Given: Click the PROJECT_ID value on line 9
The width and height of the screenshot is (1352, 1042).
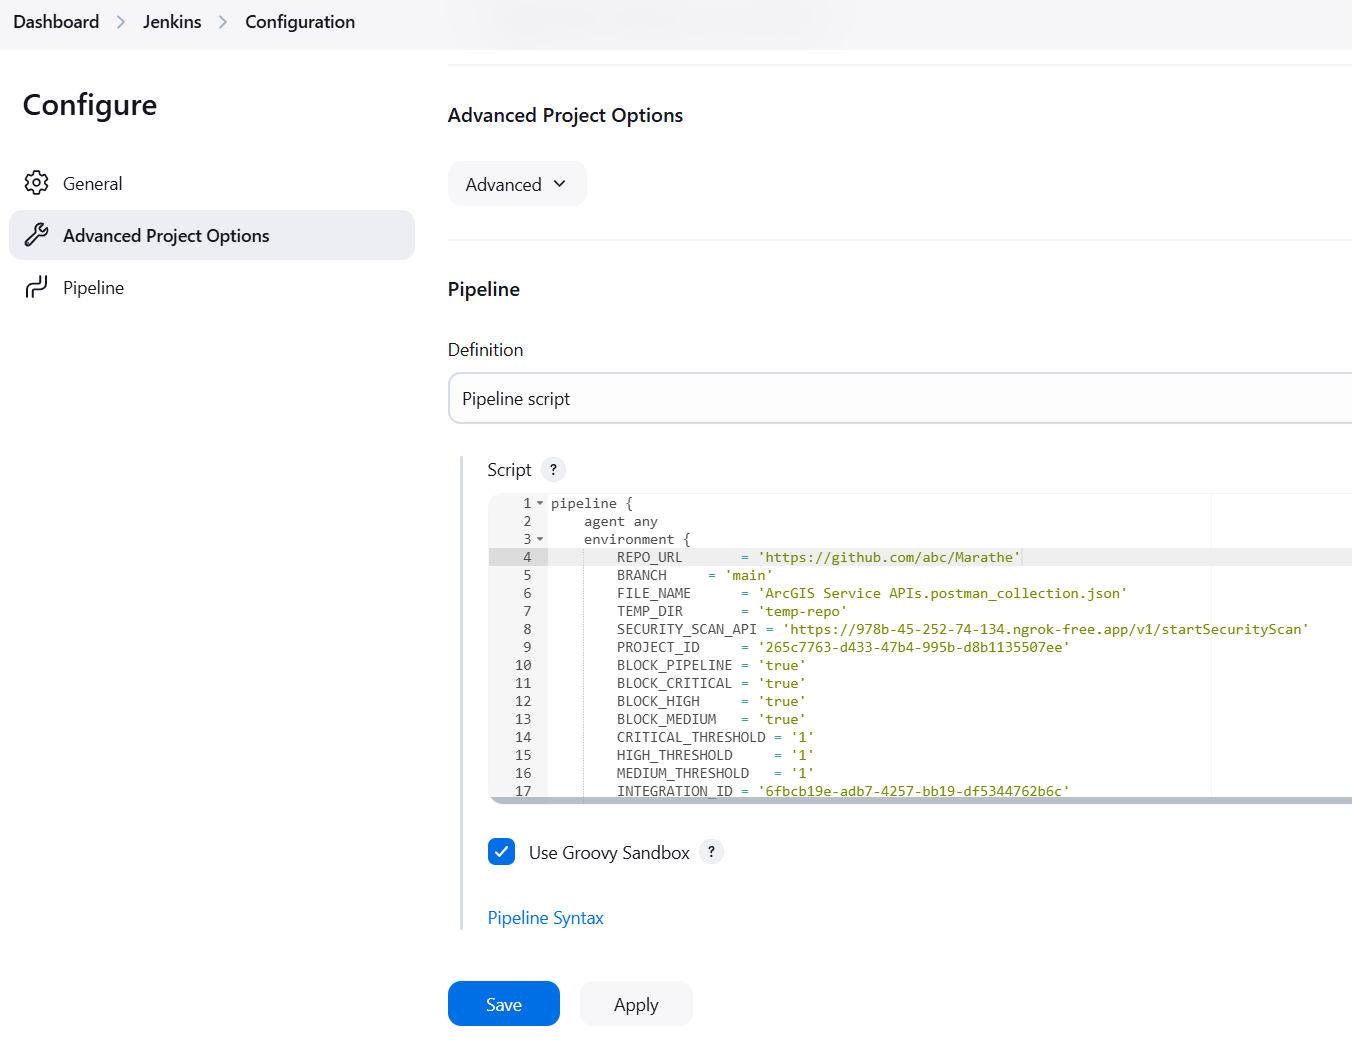Looking at the screenshot, I should 914,647.
